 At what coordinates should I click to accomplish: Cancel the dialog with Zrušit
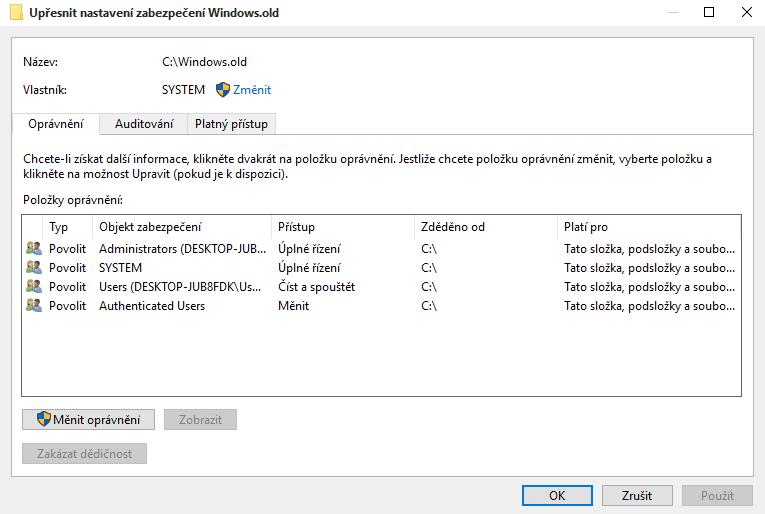pyautogui.click(x=637, y=495)
